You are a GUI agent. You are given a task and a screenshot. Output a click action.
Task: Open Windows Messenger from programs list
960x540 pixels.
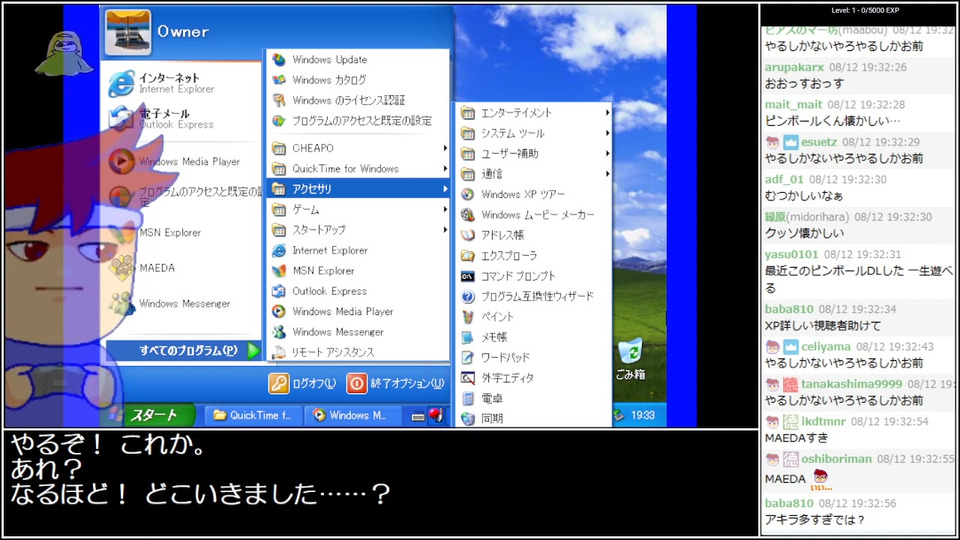(358, 332)
